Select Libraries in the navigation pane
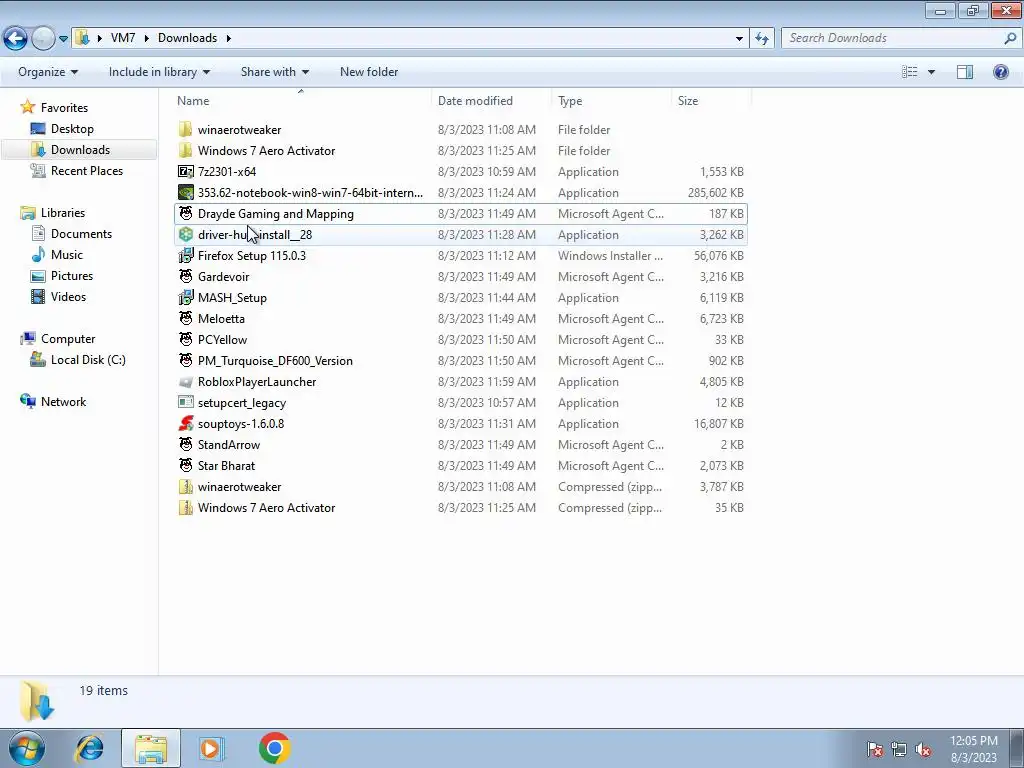1024x768 pixels. click(63, 213)
